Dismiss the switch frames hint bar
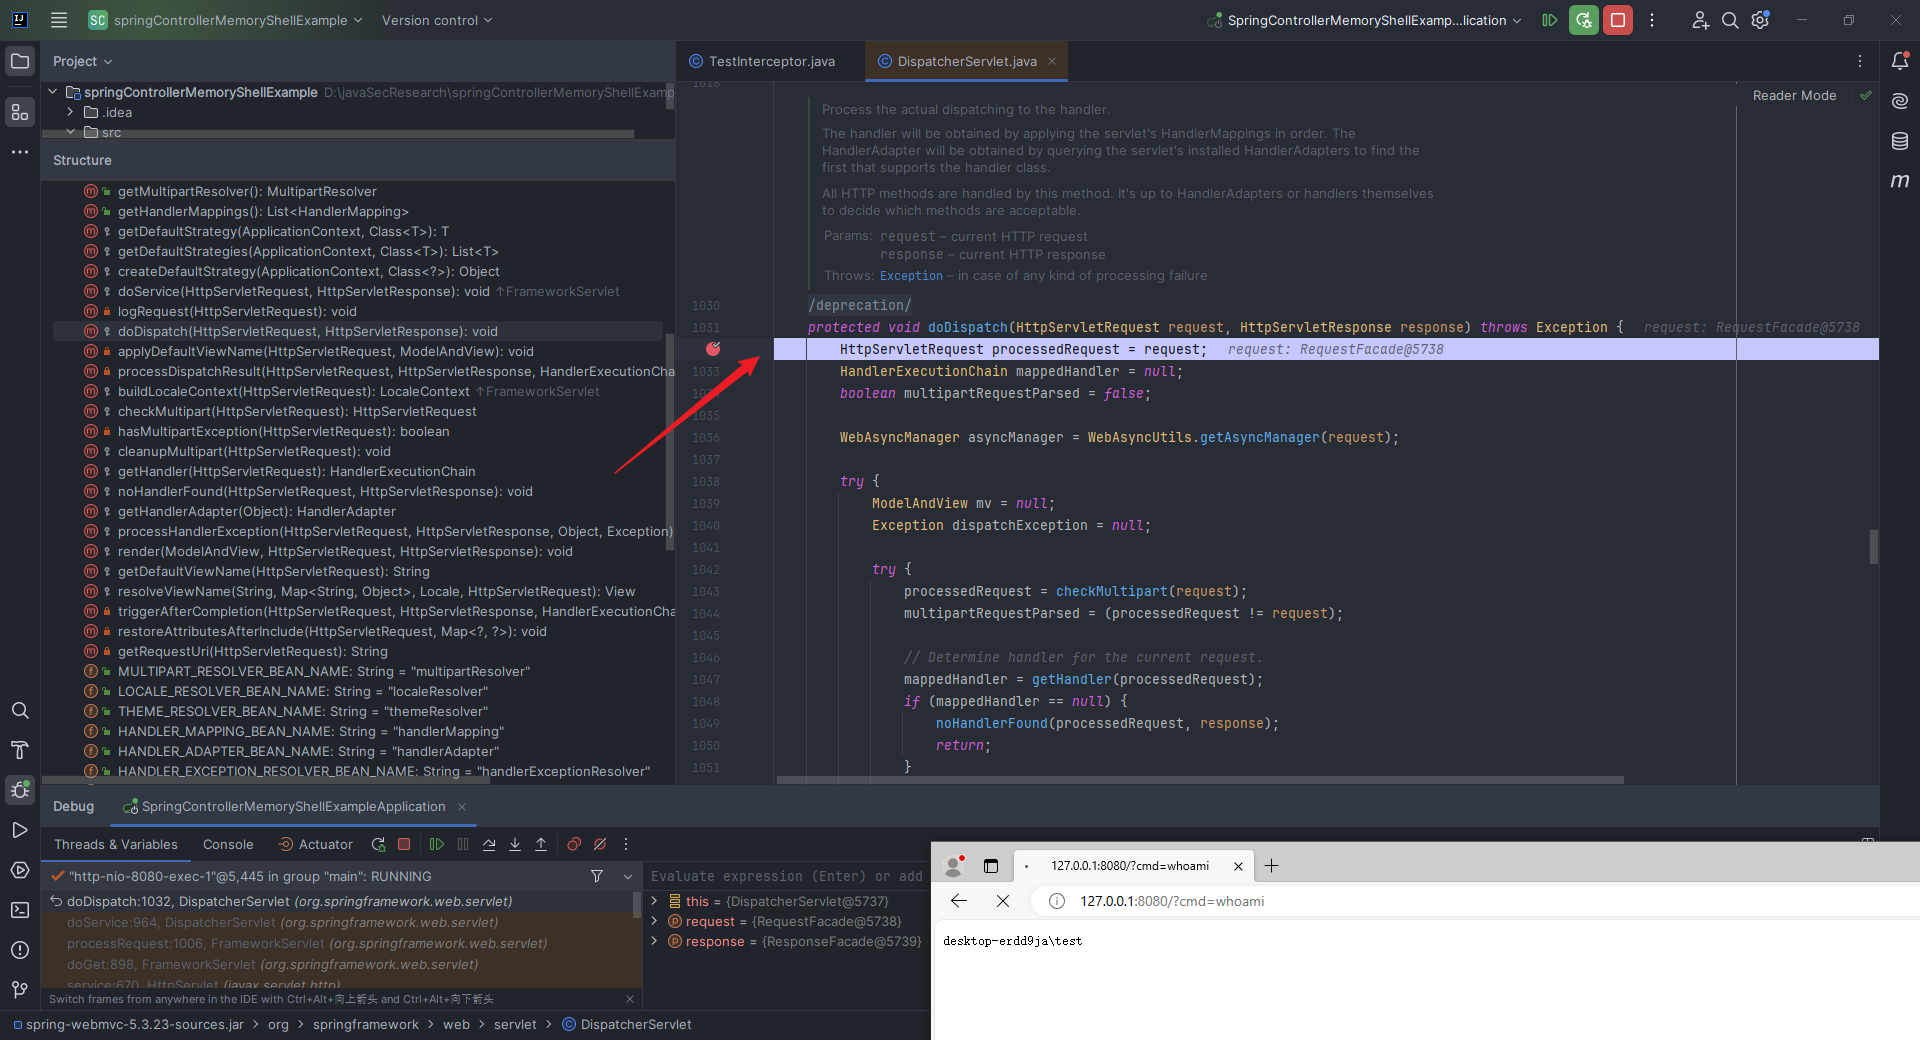This screenshot has height=1040, width=1920. click(629, 999)
